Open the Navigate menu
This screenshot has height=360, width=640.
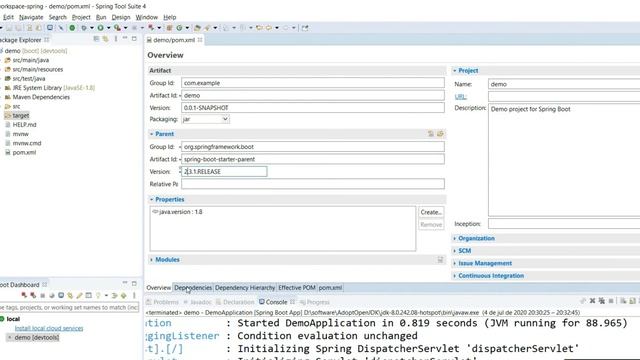(x=31, y=17)
